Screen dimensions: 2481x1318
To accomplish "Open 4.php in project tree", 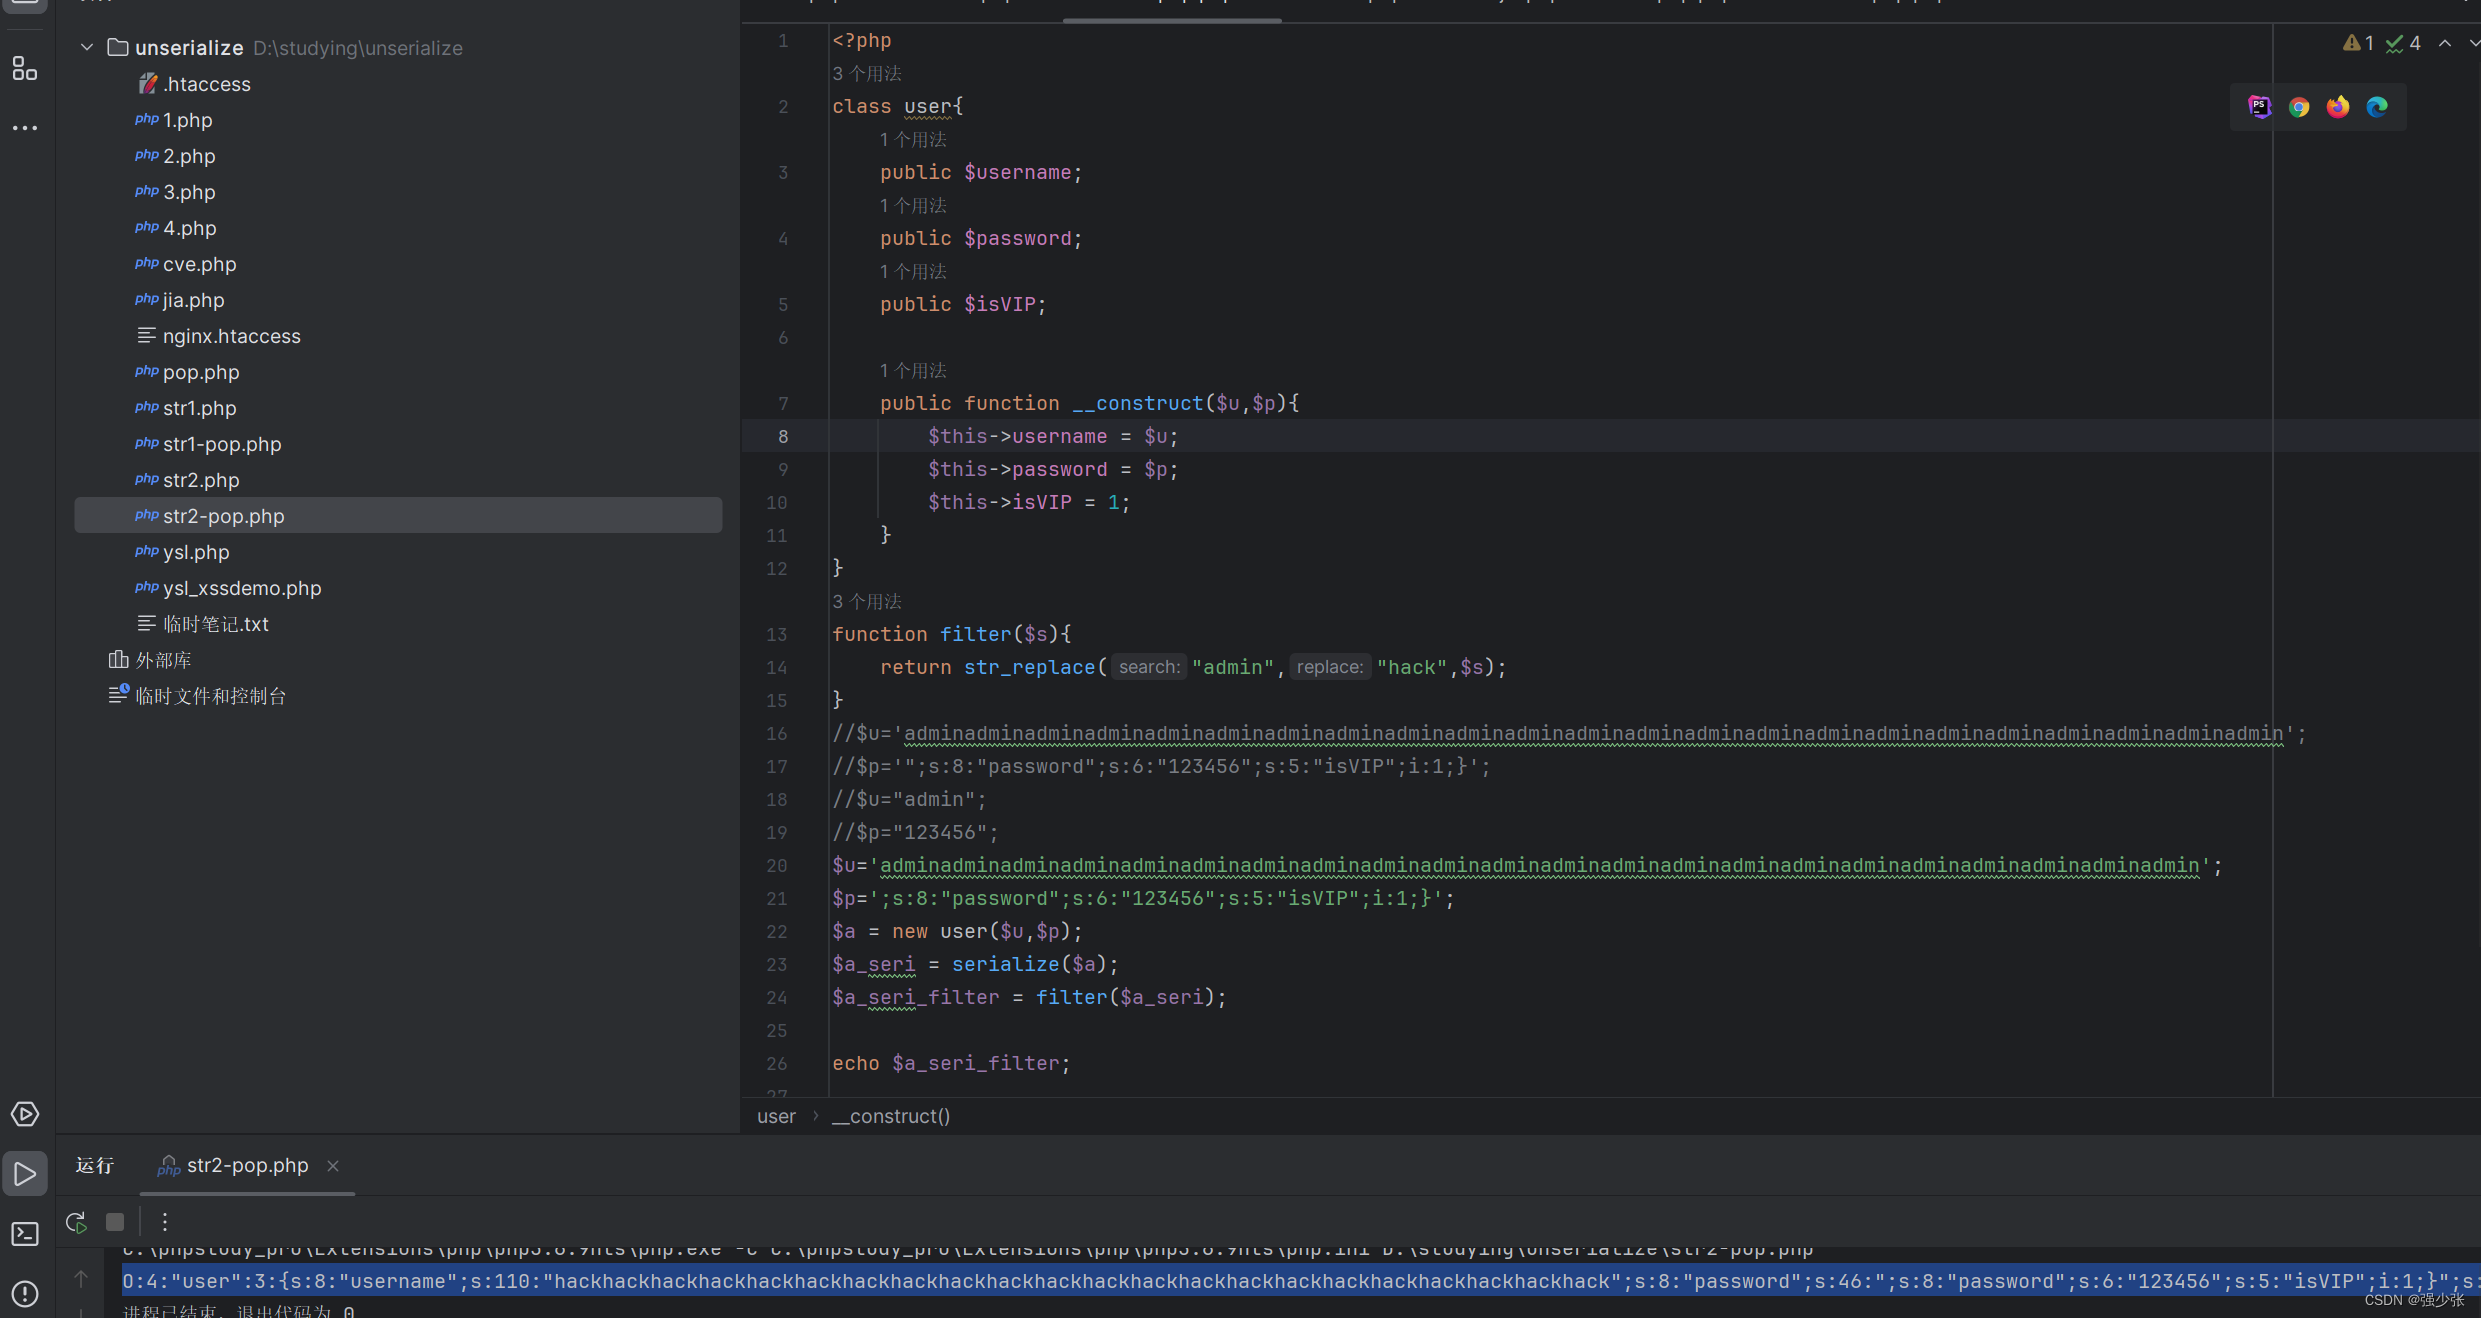I will point(190,228).
